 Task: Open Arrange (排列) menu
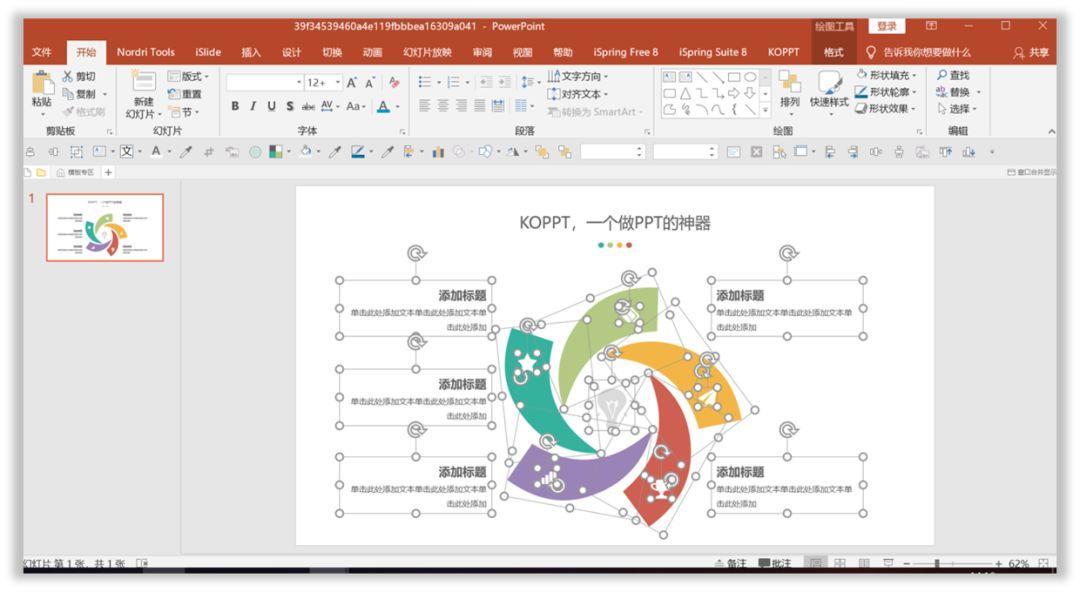pyautogui.click(x=789, y=92)
